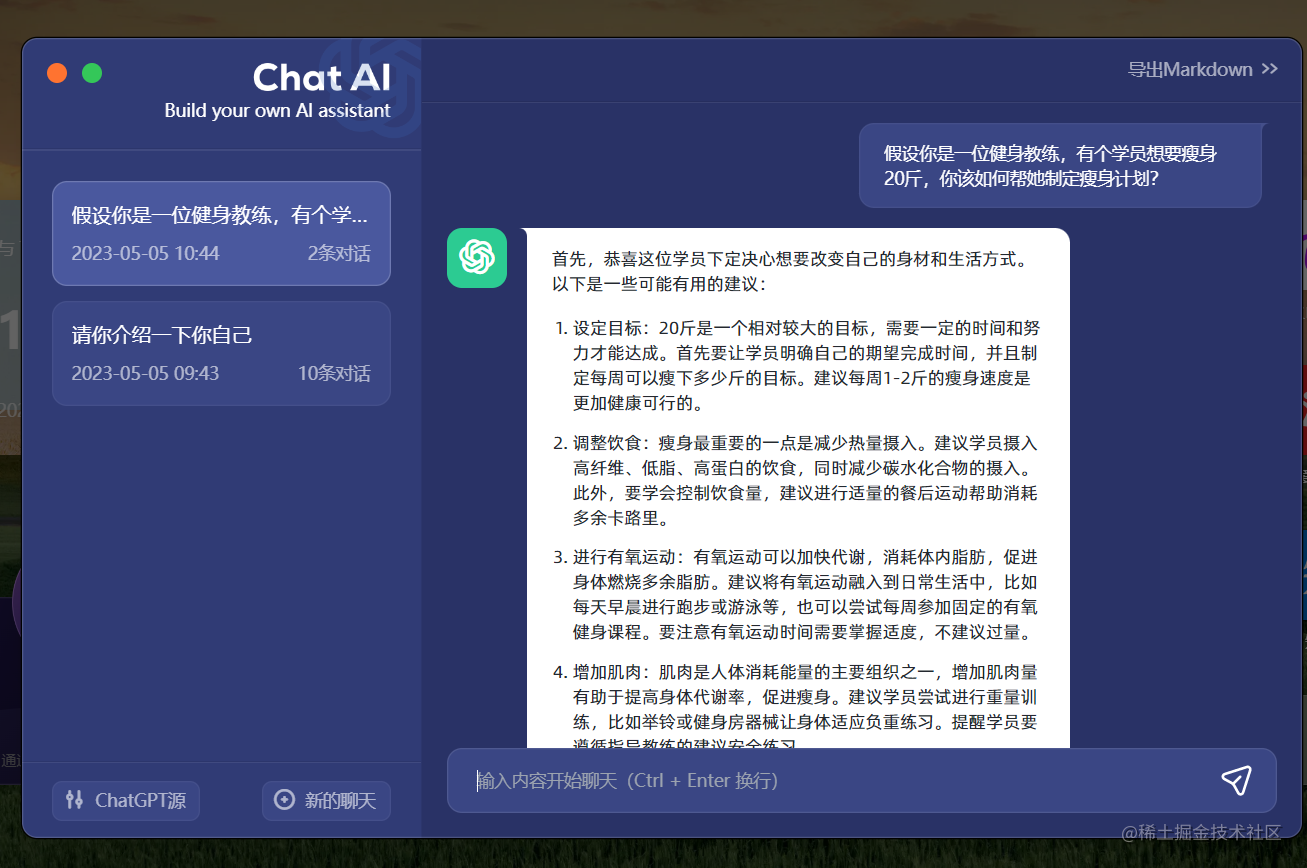Start a 新的聊天 conversation
The height and width of the screenshot is (868, 1307).
[326, 801]
